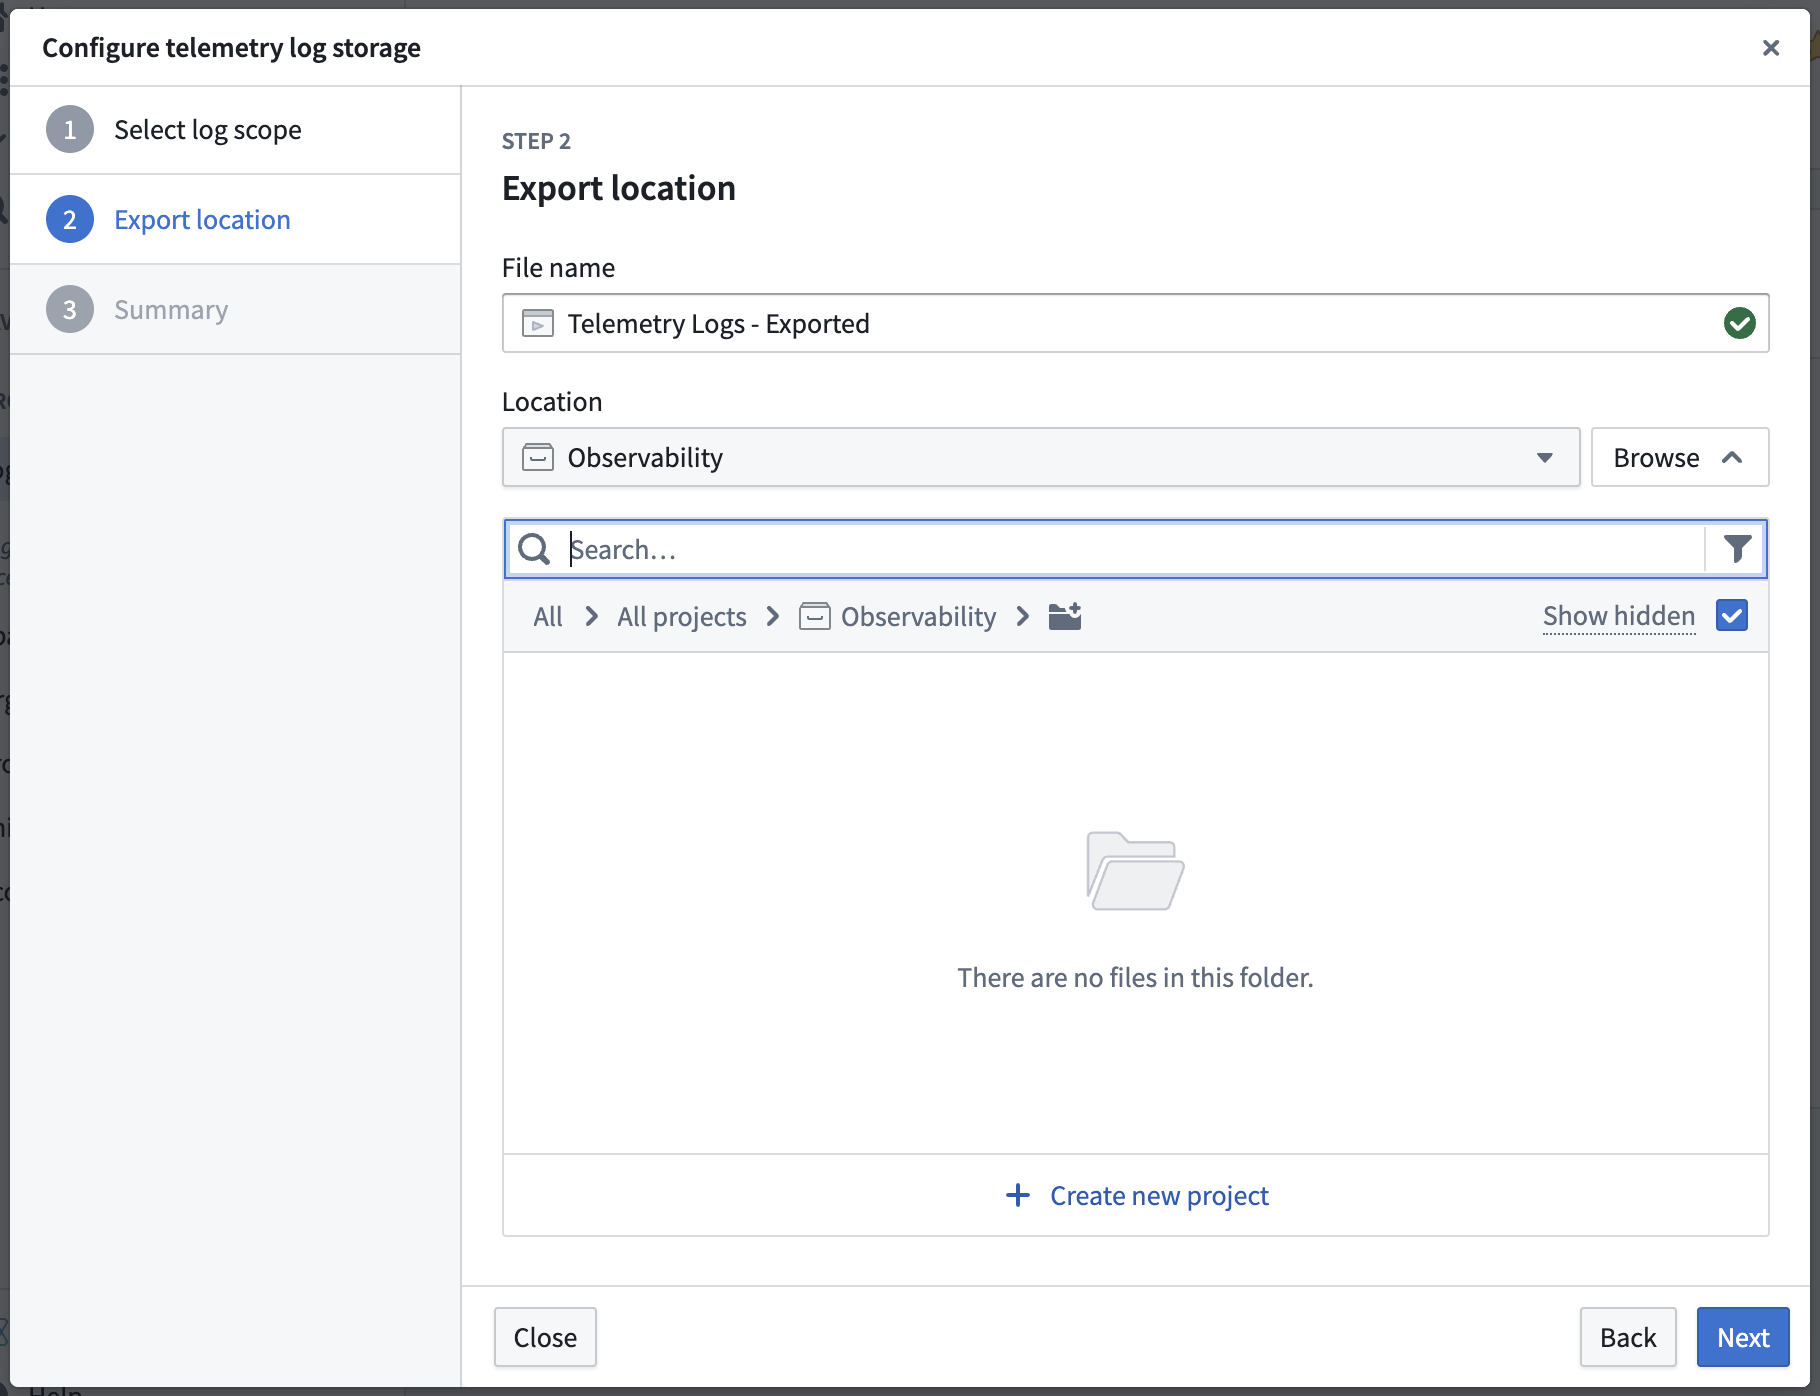
Task: Click the step 2 numbered circle indicator
Action: pyautogui.click(x=69, y=219)
